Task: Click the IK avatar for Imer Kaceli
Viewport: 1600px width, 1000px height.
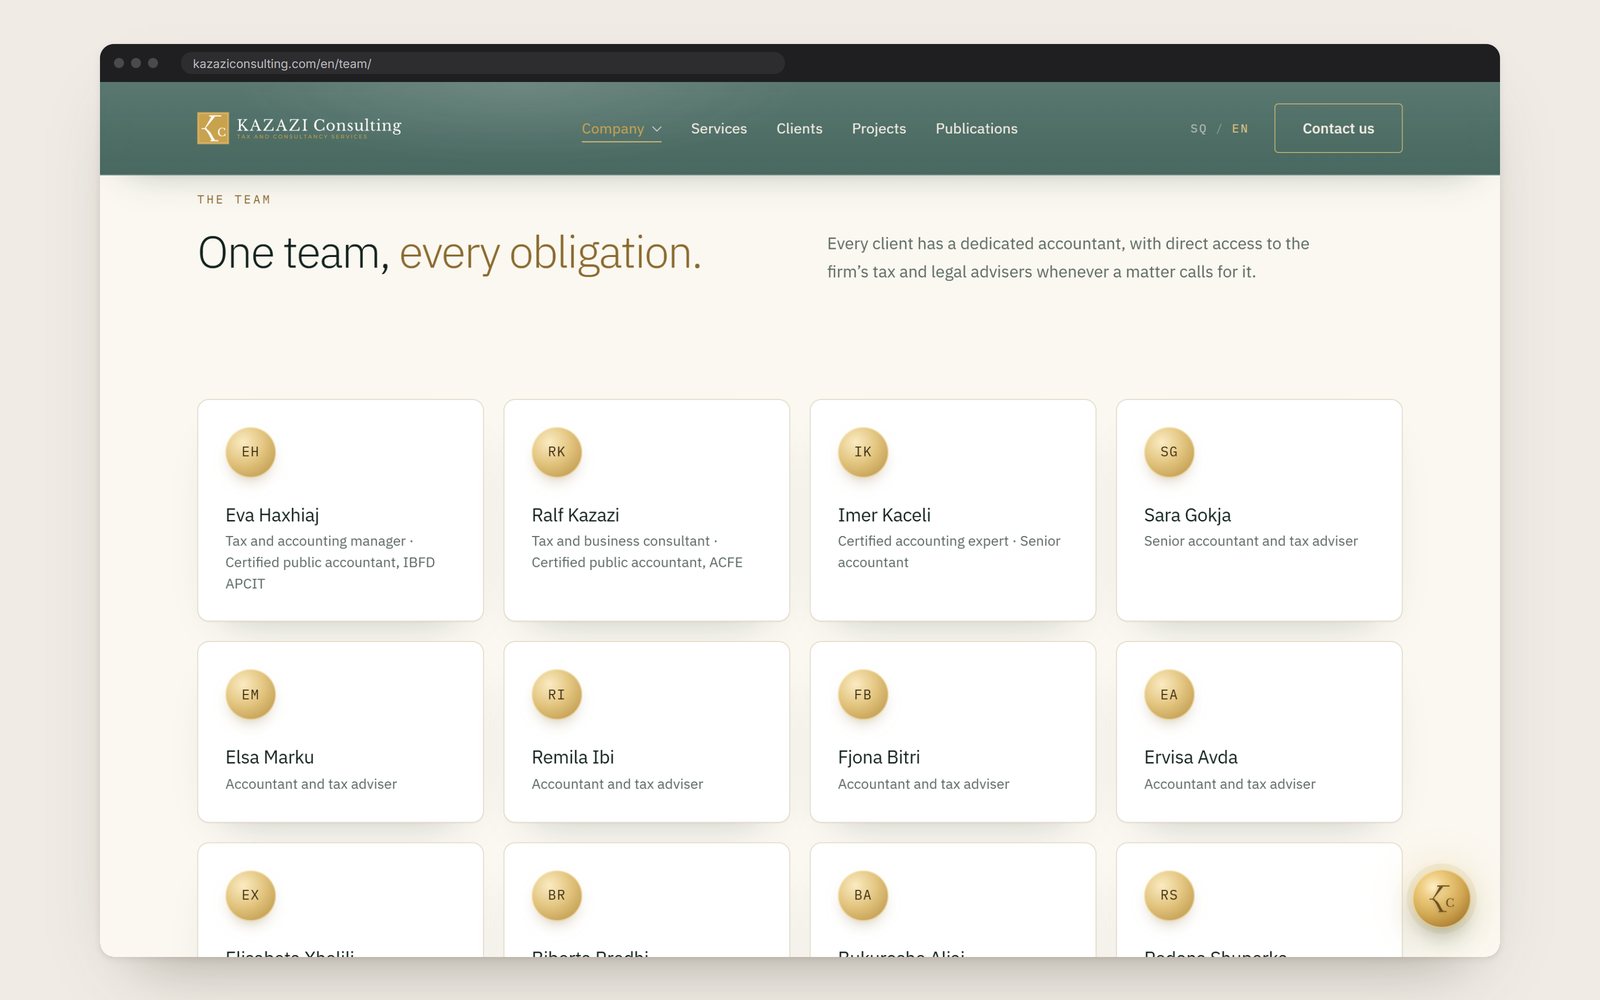Action: (x=862, y=452)
